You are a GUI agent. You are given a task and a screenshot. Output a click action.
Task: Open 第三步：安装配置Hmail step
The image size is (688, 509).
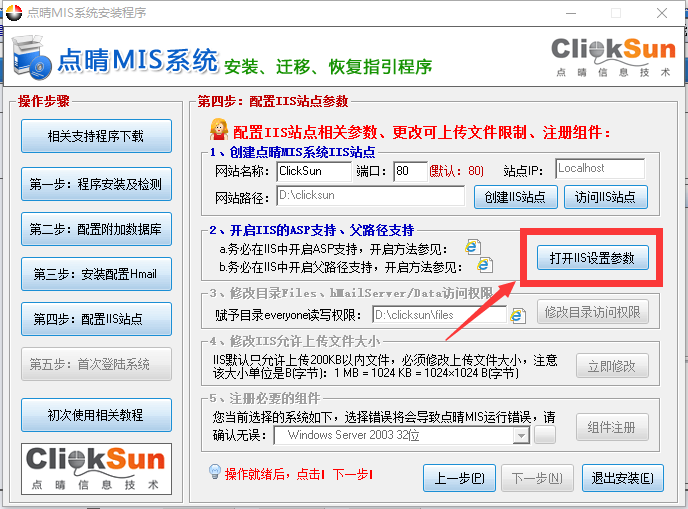pyautogui.click(x=96, y=274)
